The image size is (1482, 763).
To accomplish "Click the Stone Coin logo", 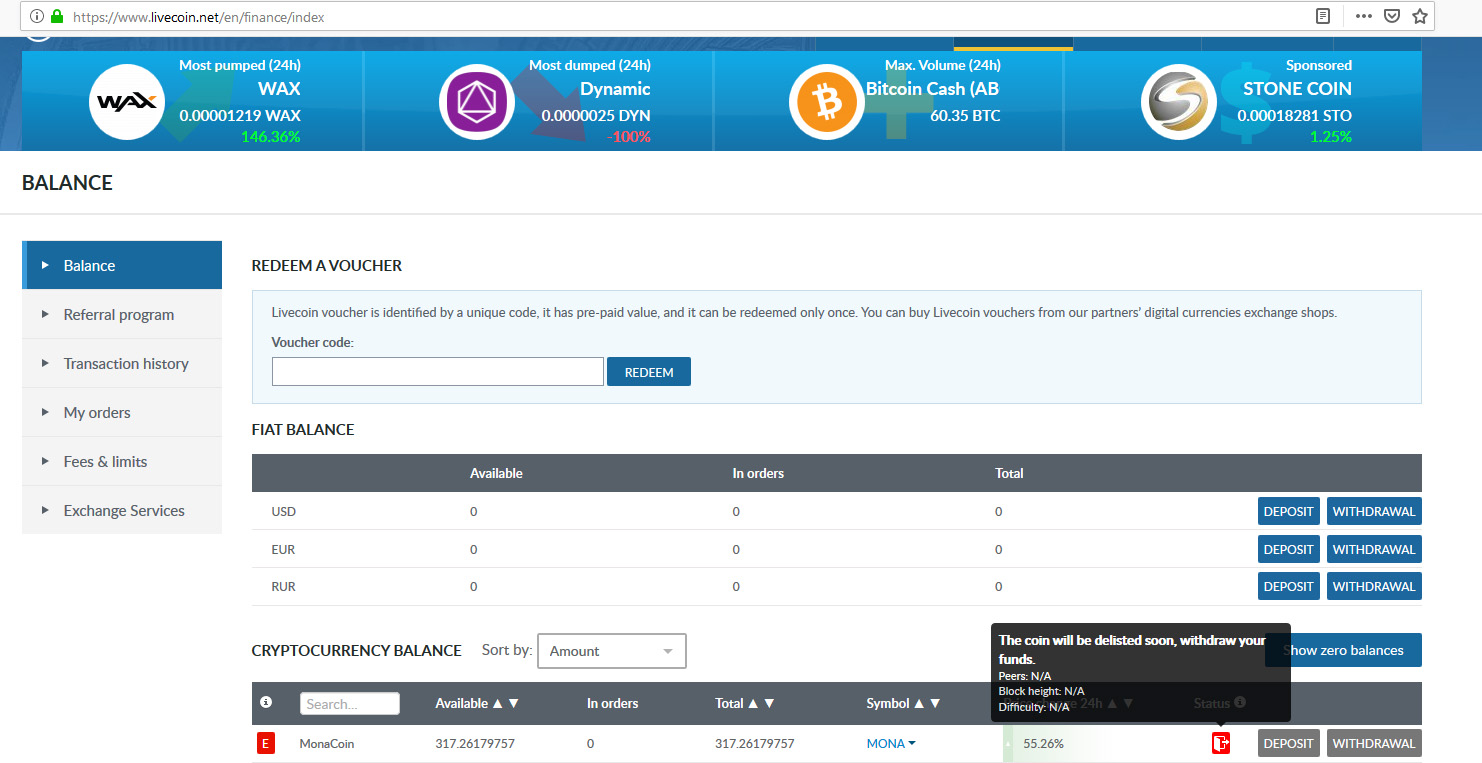I will (1178, 102).
